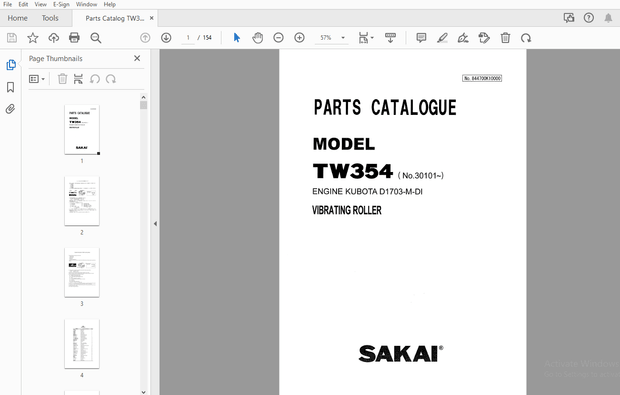
Task: Open the View menu
Action: click(x=40, y=4)
